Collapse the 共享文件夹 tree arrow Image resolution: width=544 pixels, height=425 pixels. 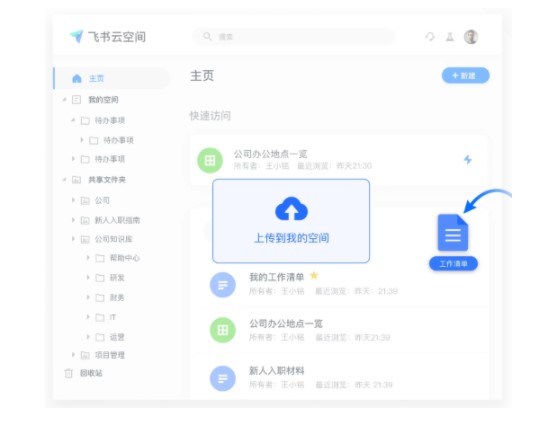64,180
